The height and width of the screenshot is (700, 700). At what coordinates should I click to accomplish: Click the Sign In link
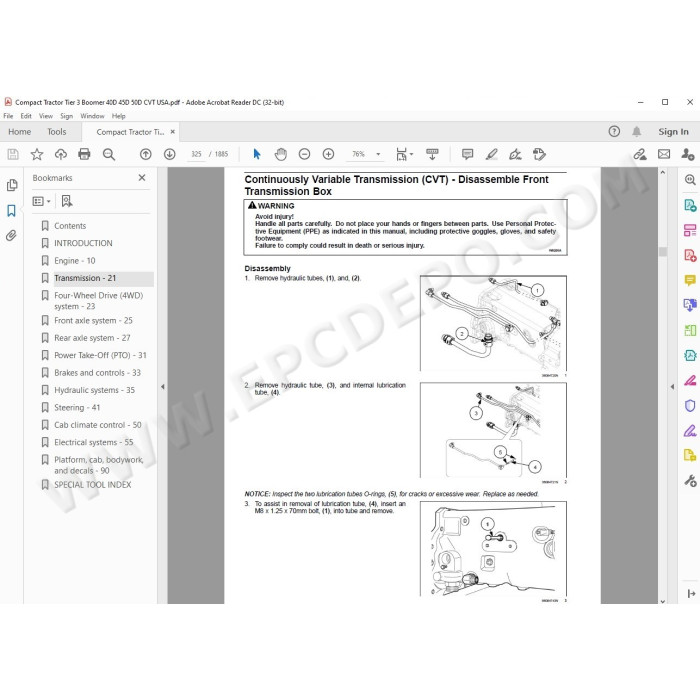[673, 132]
